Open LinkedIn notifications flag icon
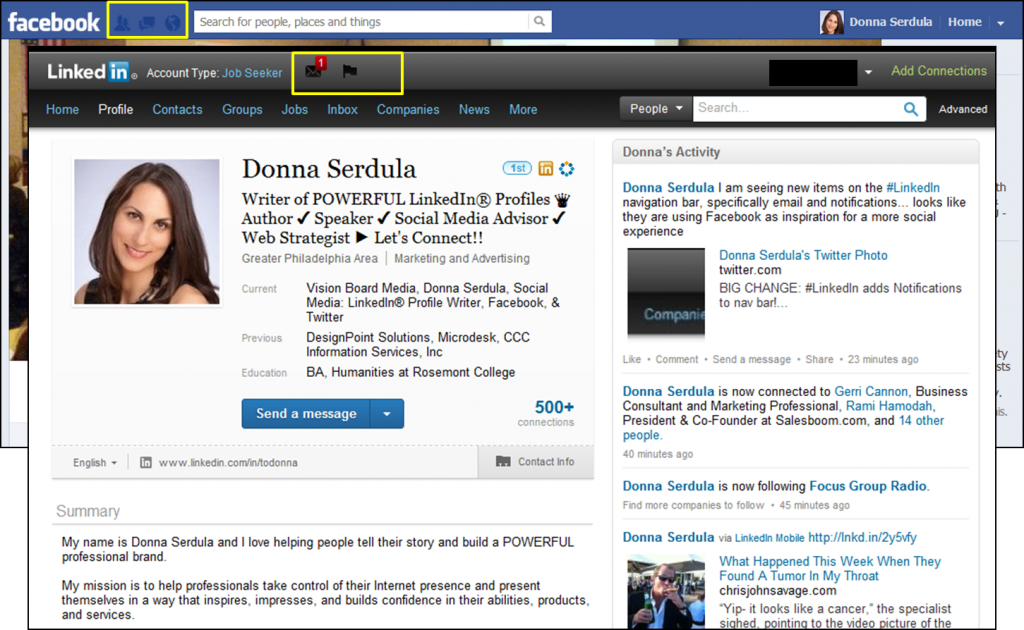 pos(350,71)
